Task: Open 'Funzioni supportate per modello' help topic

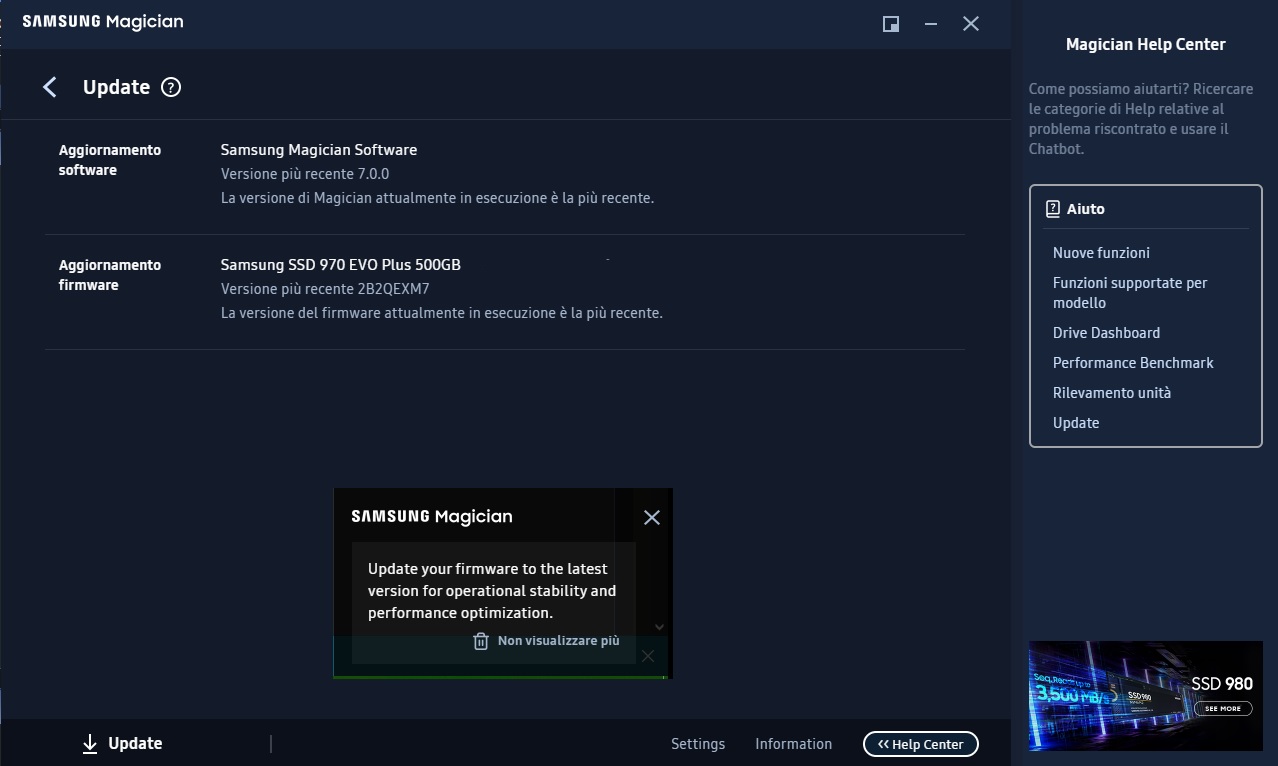Action: click(x=1130, y=293)
